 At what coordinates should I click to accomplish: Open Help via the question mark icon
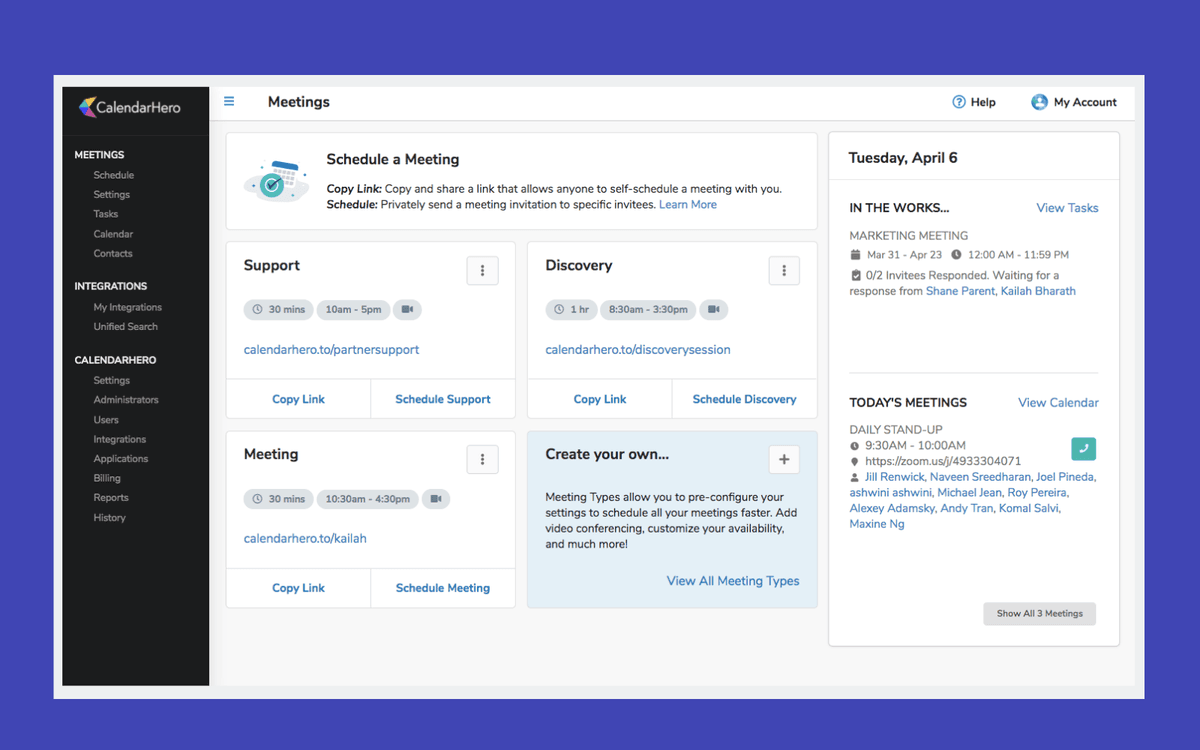click(959, 102)
